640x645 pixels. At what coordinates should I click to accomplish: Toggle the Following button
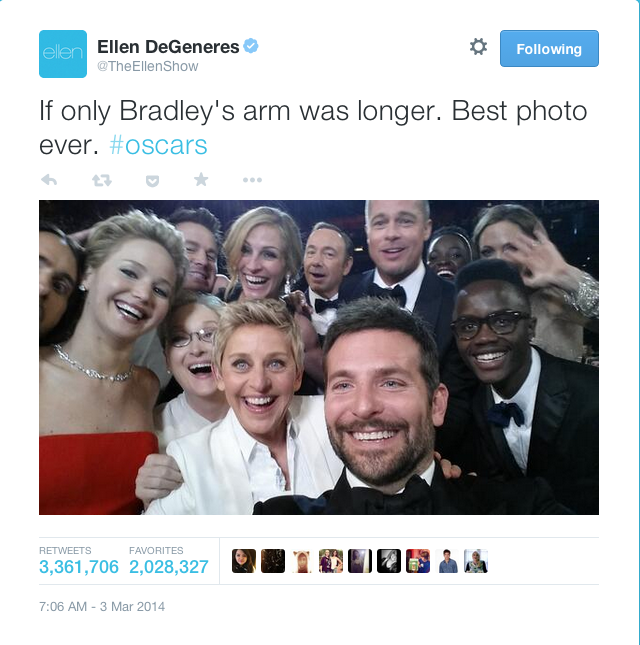[x=549, y=49]
